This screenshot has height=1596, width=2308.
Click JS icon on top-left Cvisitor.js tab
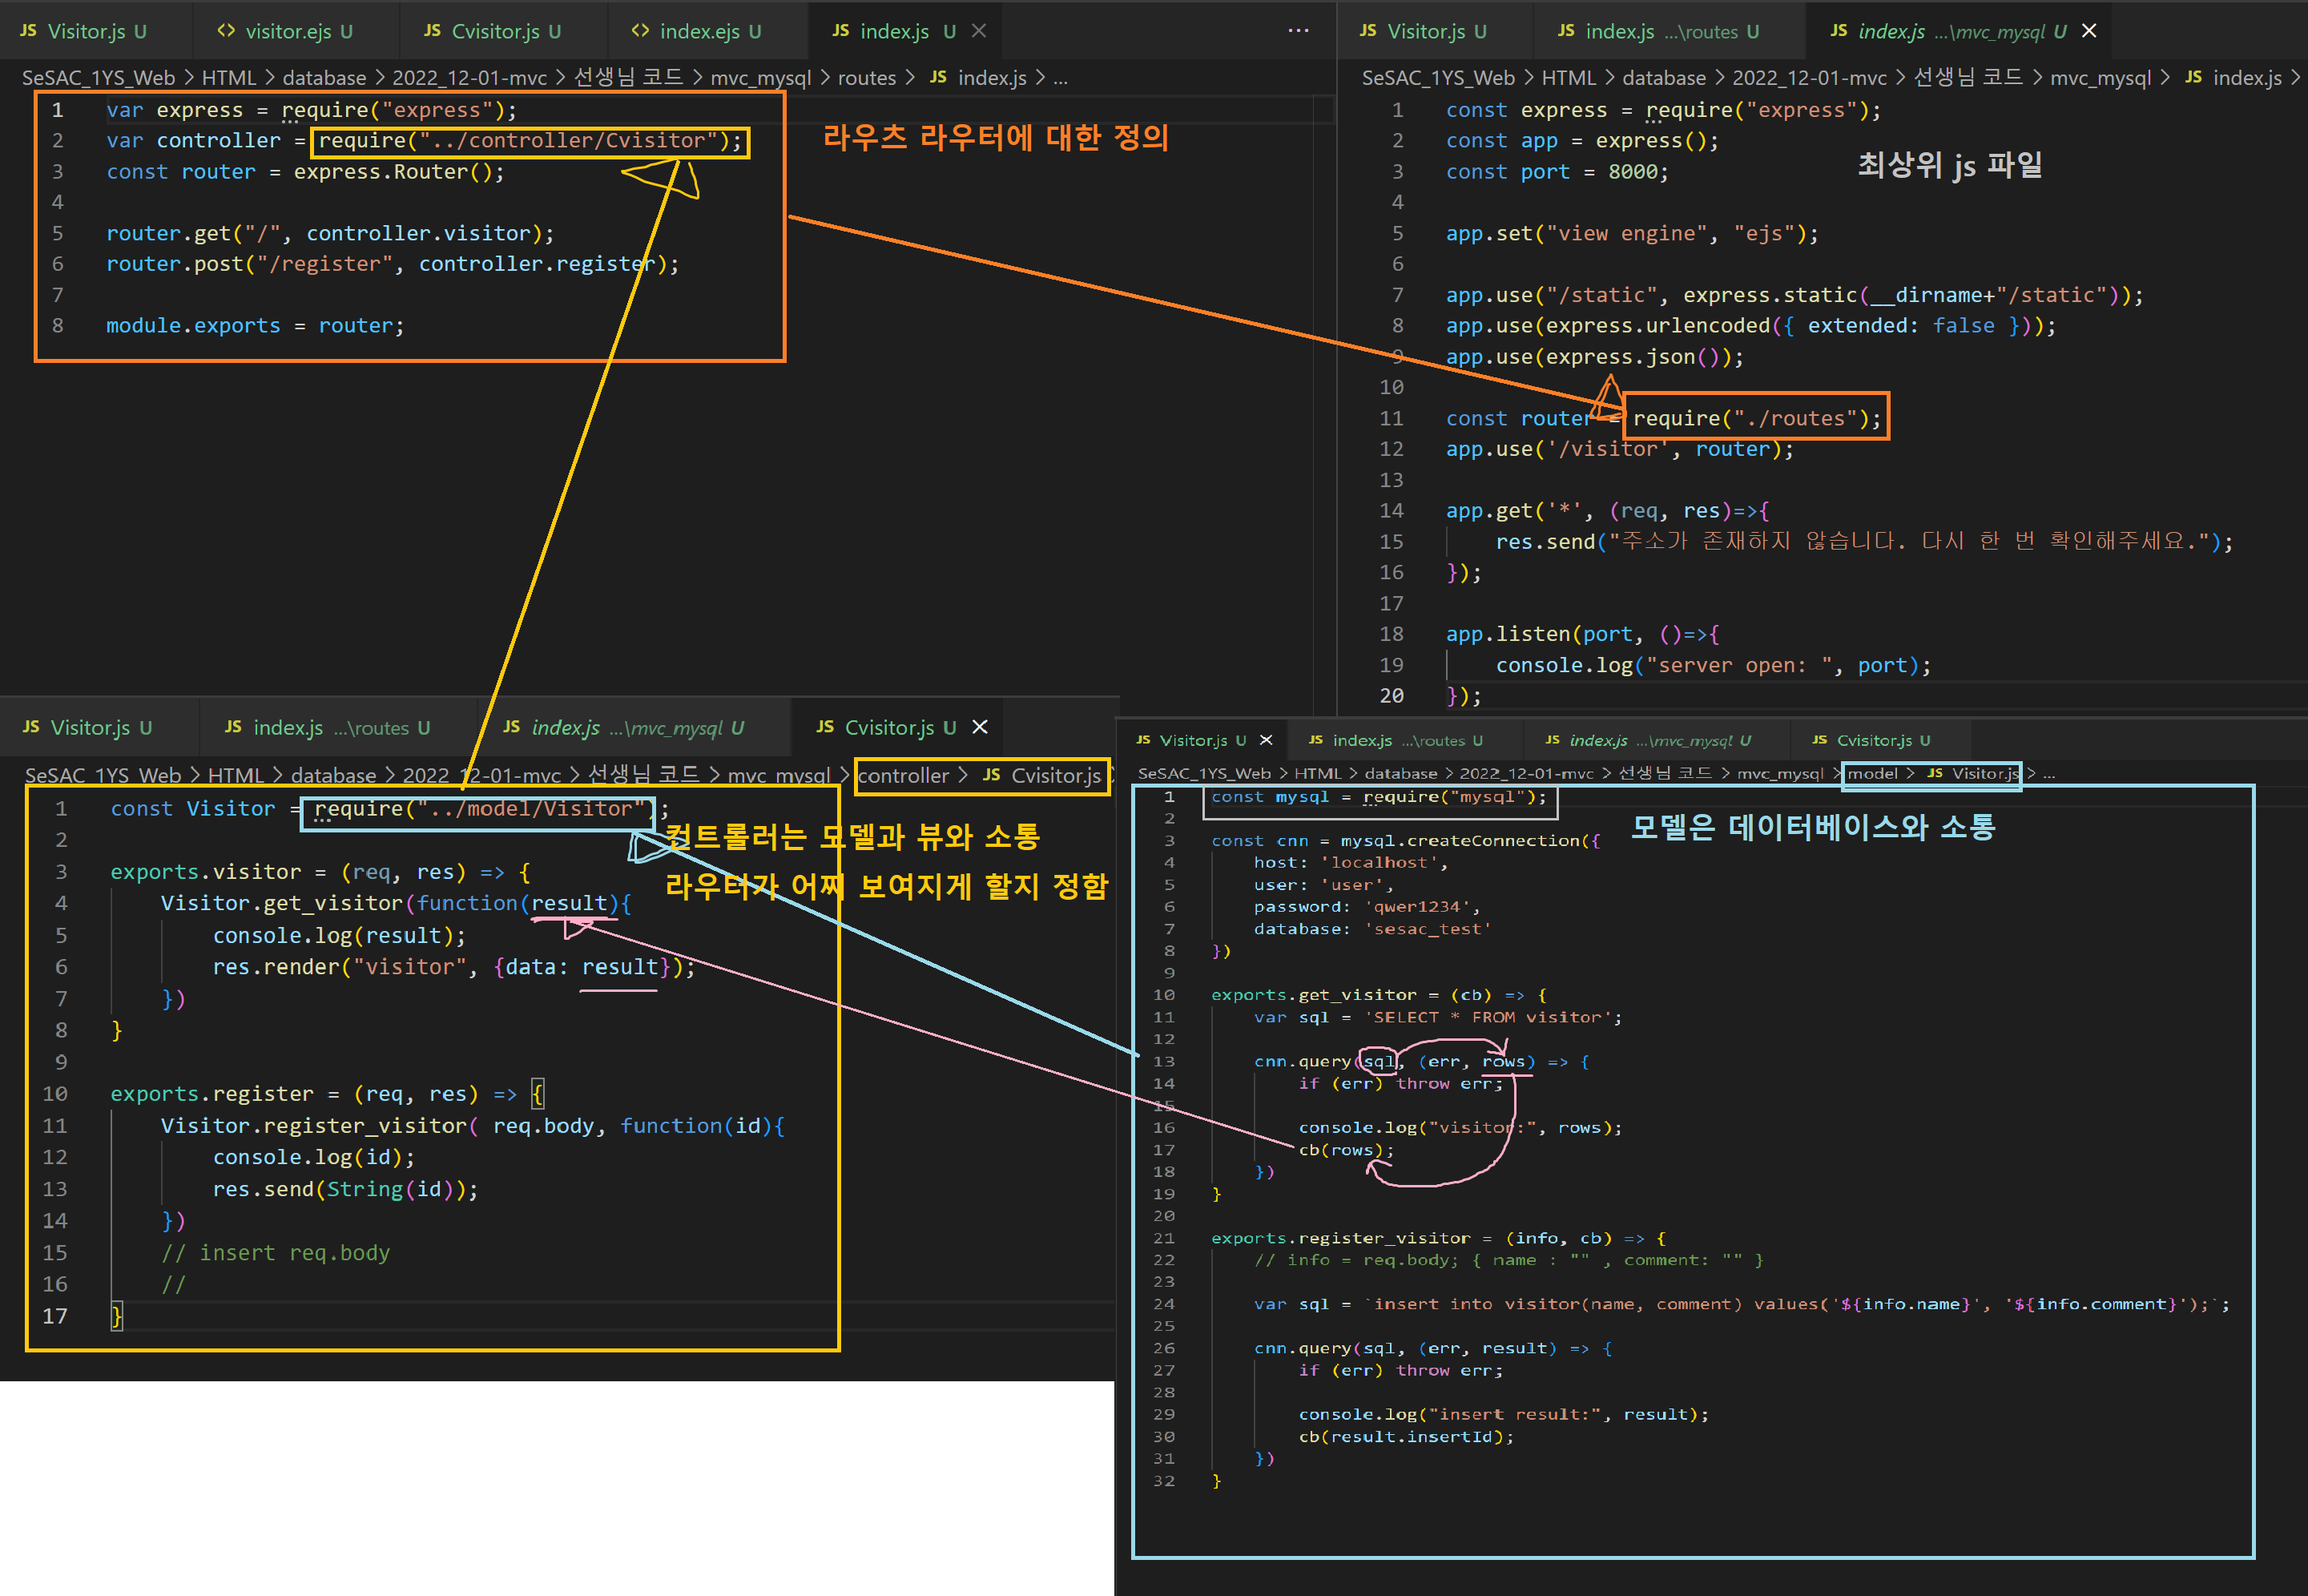coord(432,31)
